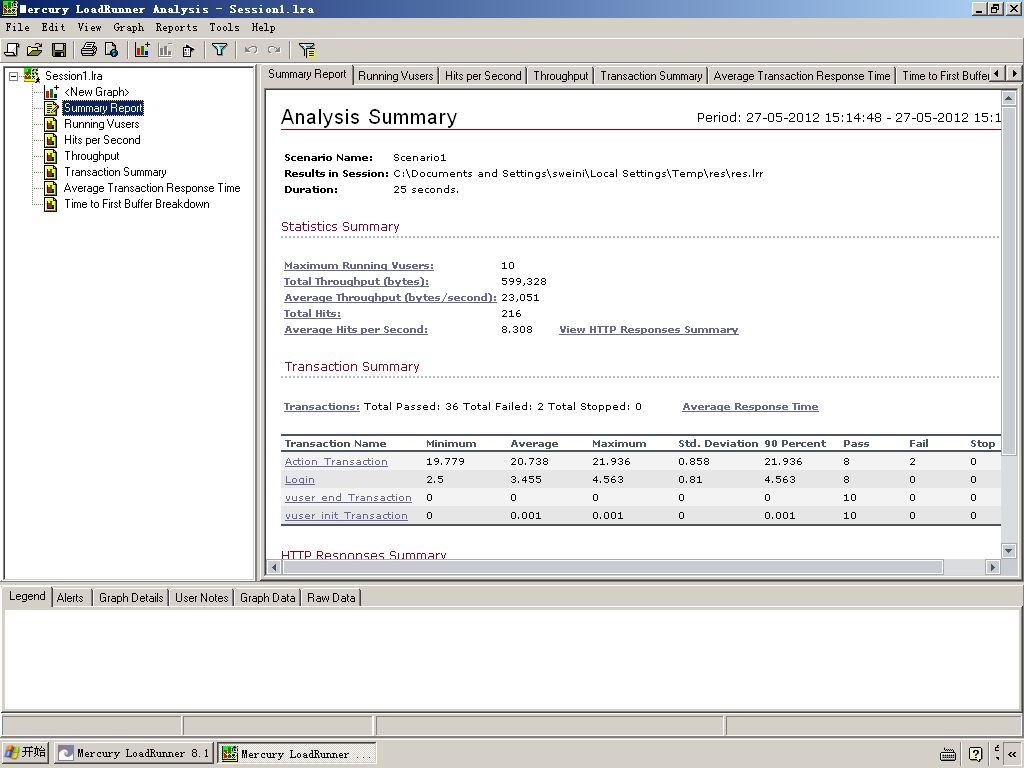Select Throughput in the session tree
Screen dimensions: 1024x768
(91, 156)
